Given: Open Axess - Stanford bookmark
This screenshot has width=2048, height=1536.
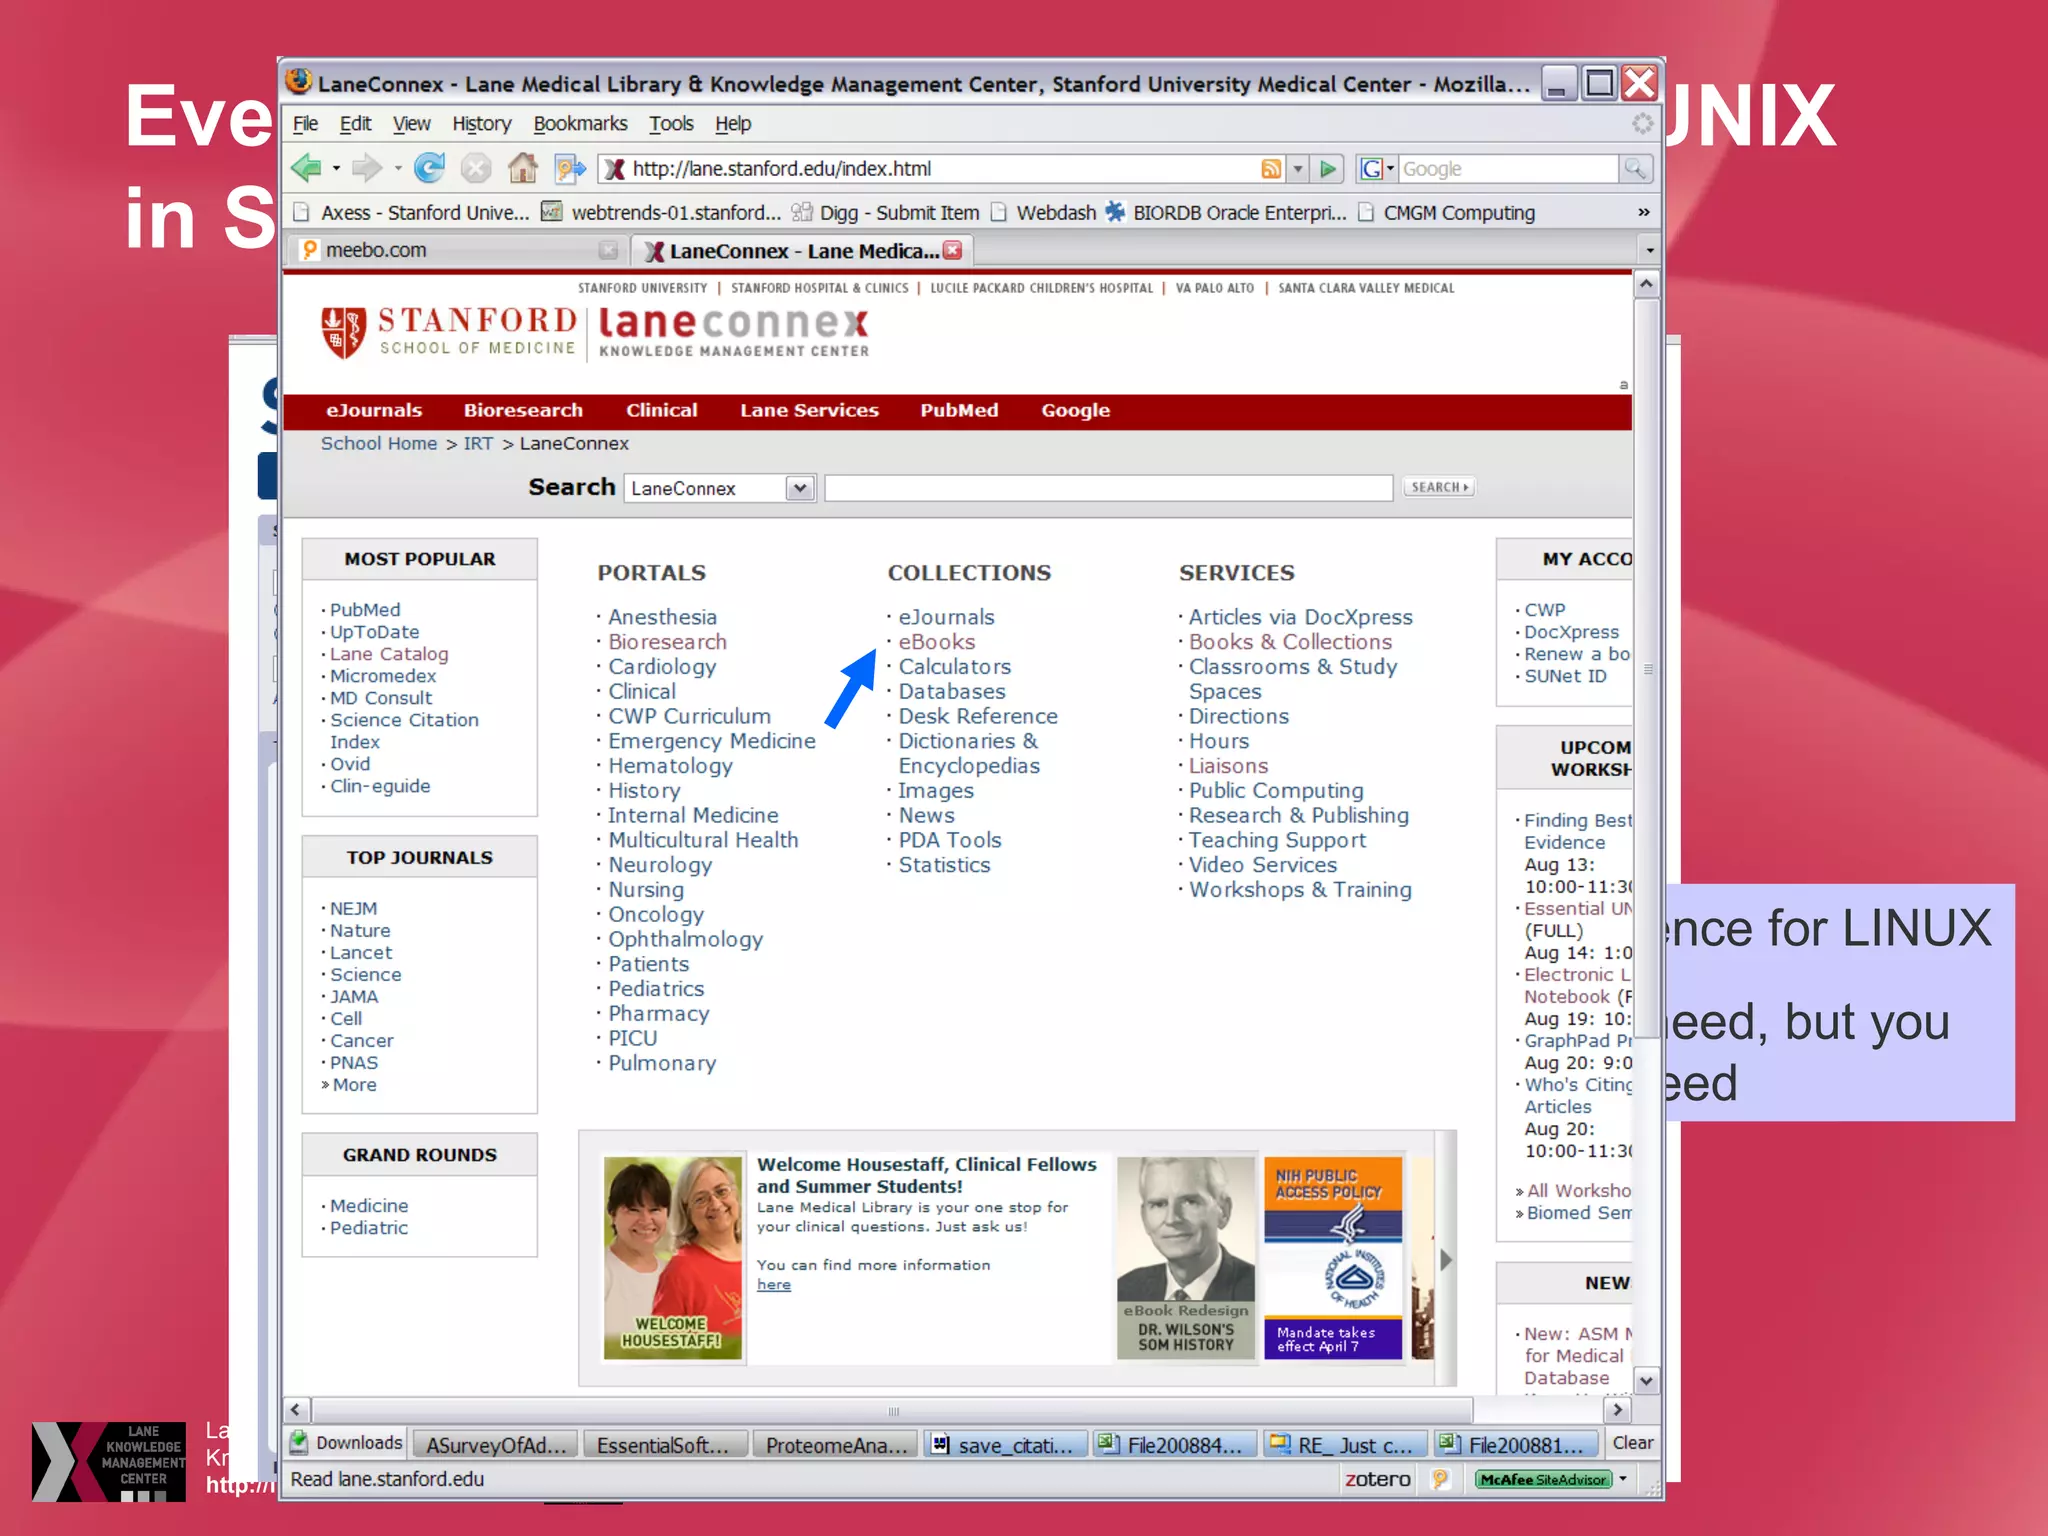Looking at the screenshot, I should [x=411, y=213].
